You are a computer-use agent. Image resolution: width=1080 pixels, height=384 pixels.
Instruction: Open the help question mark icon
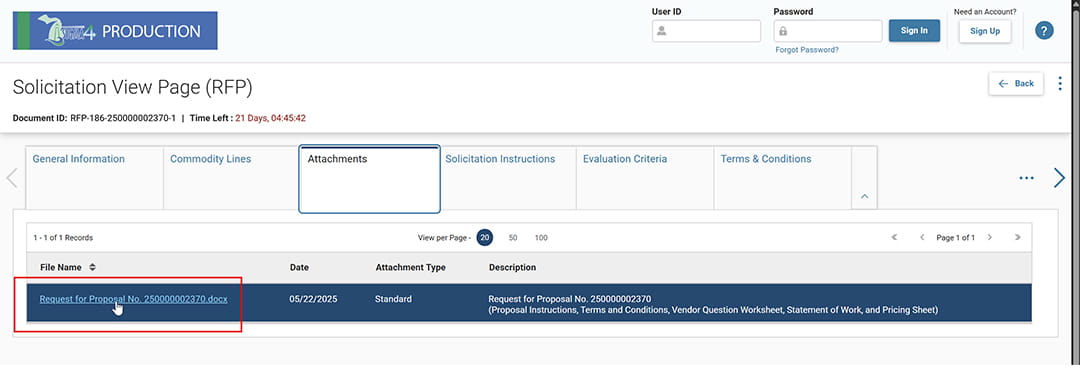1044,31
